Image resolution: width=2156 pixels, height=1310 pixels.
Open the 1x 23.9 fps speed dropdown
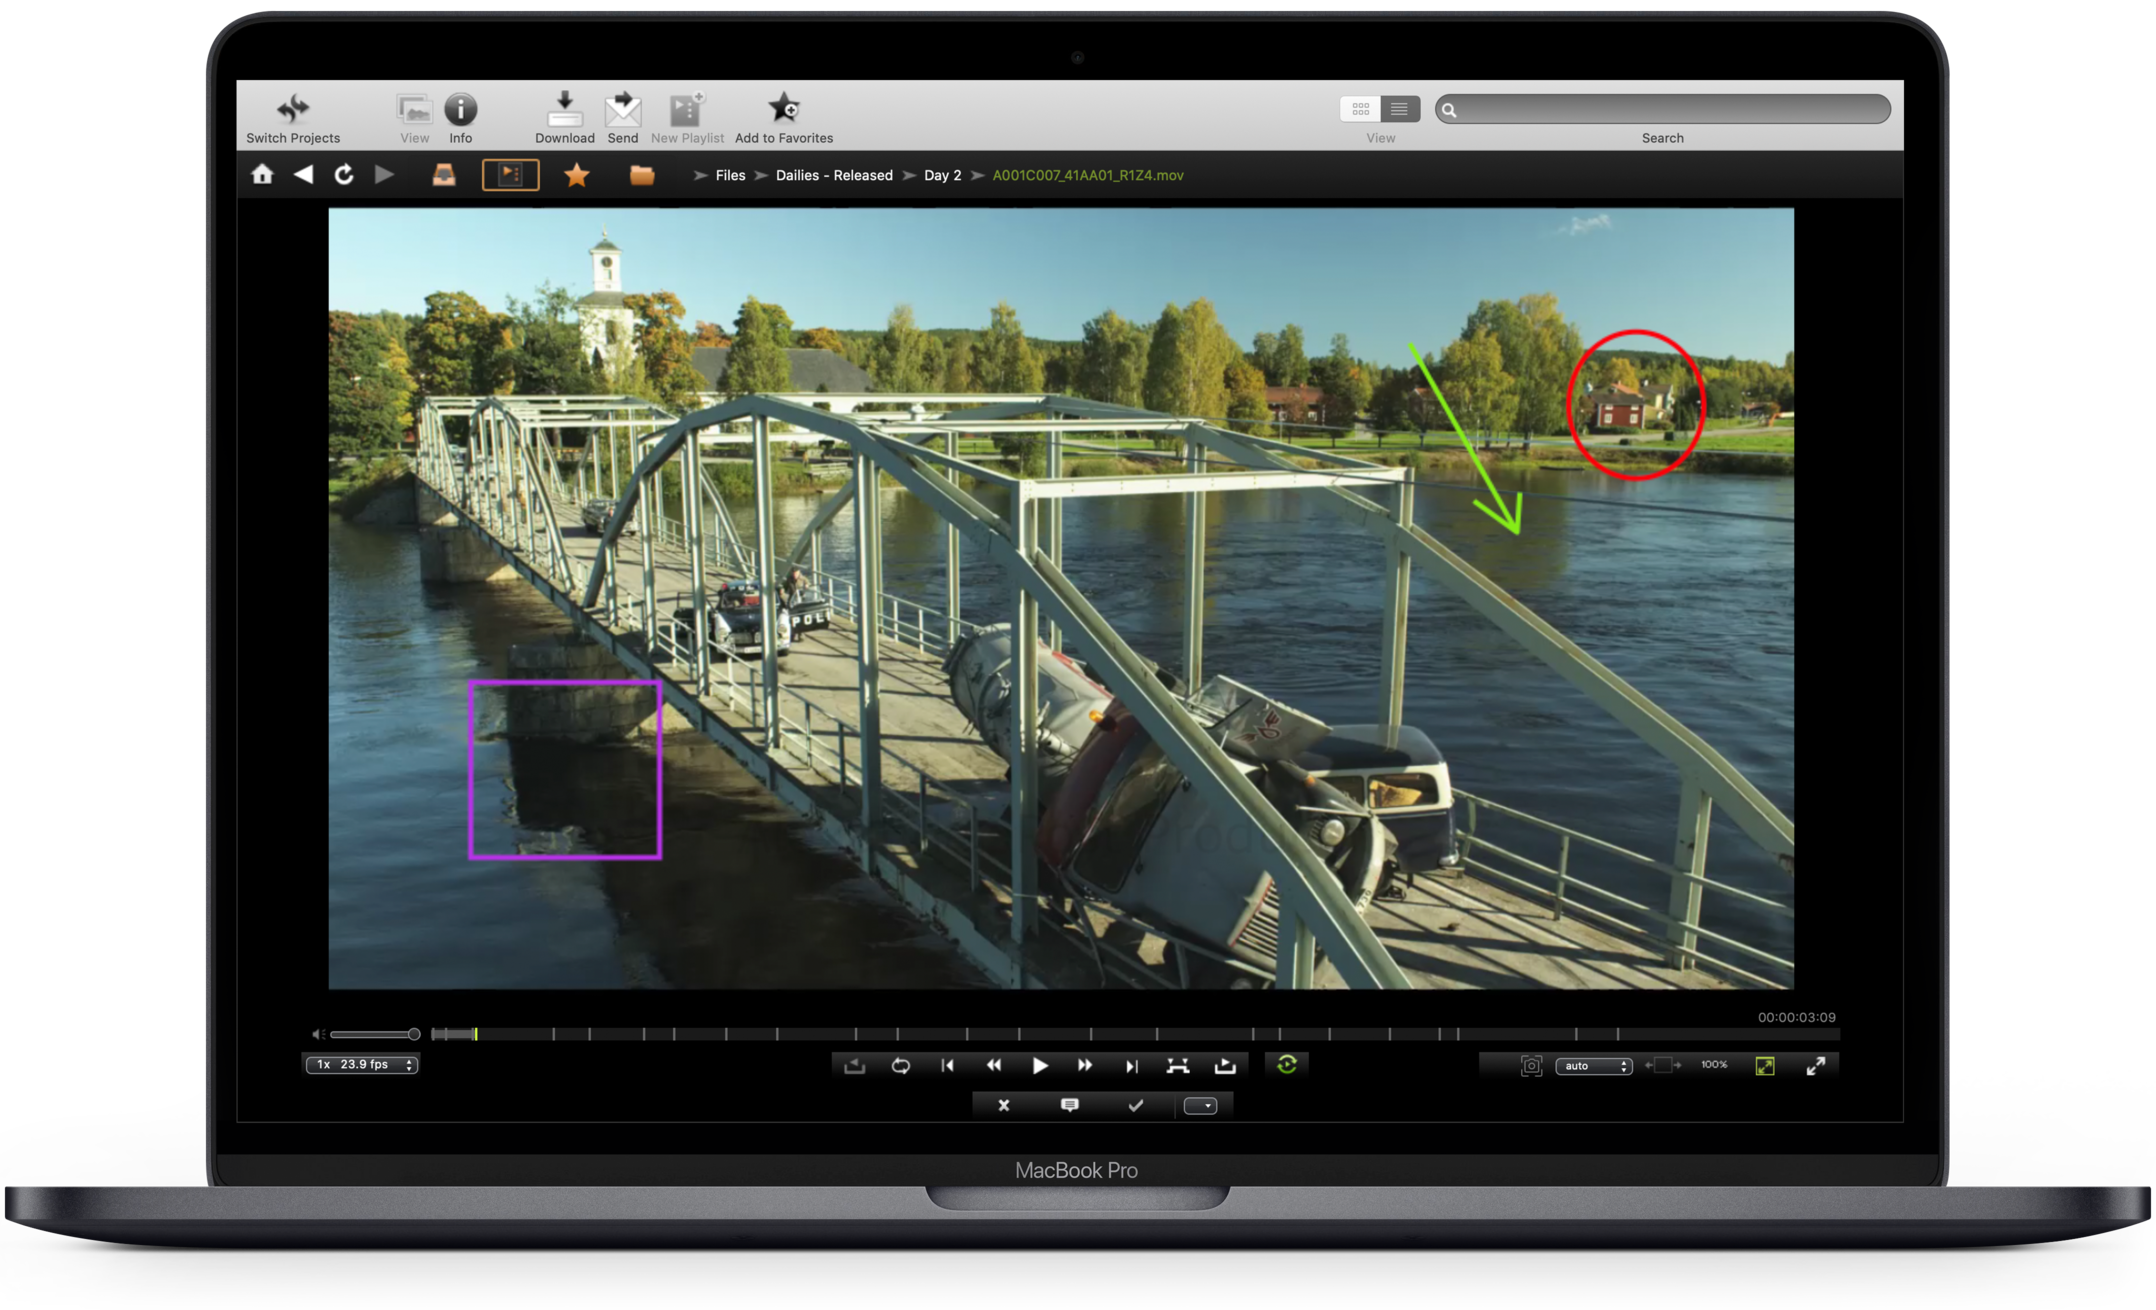pos(361,1065)
